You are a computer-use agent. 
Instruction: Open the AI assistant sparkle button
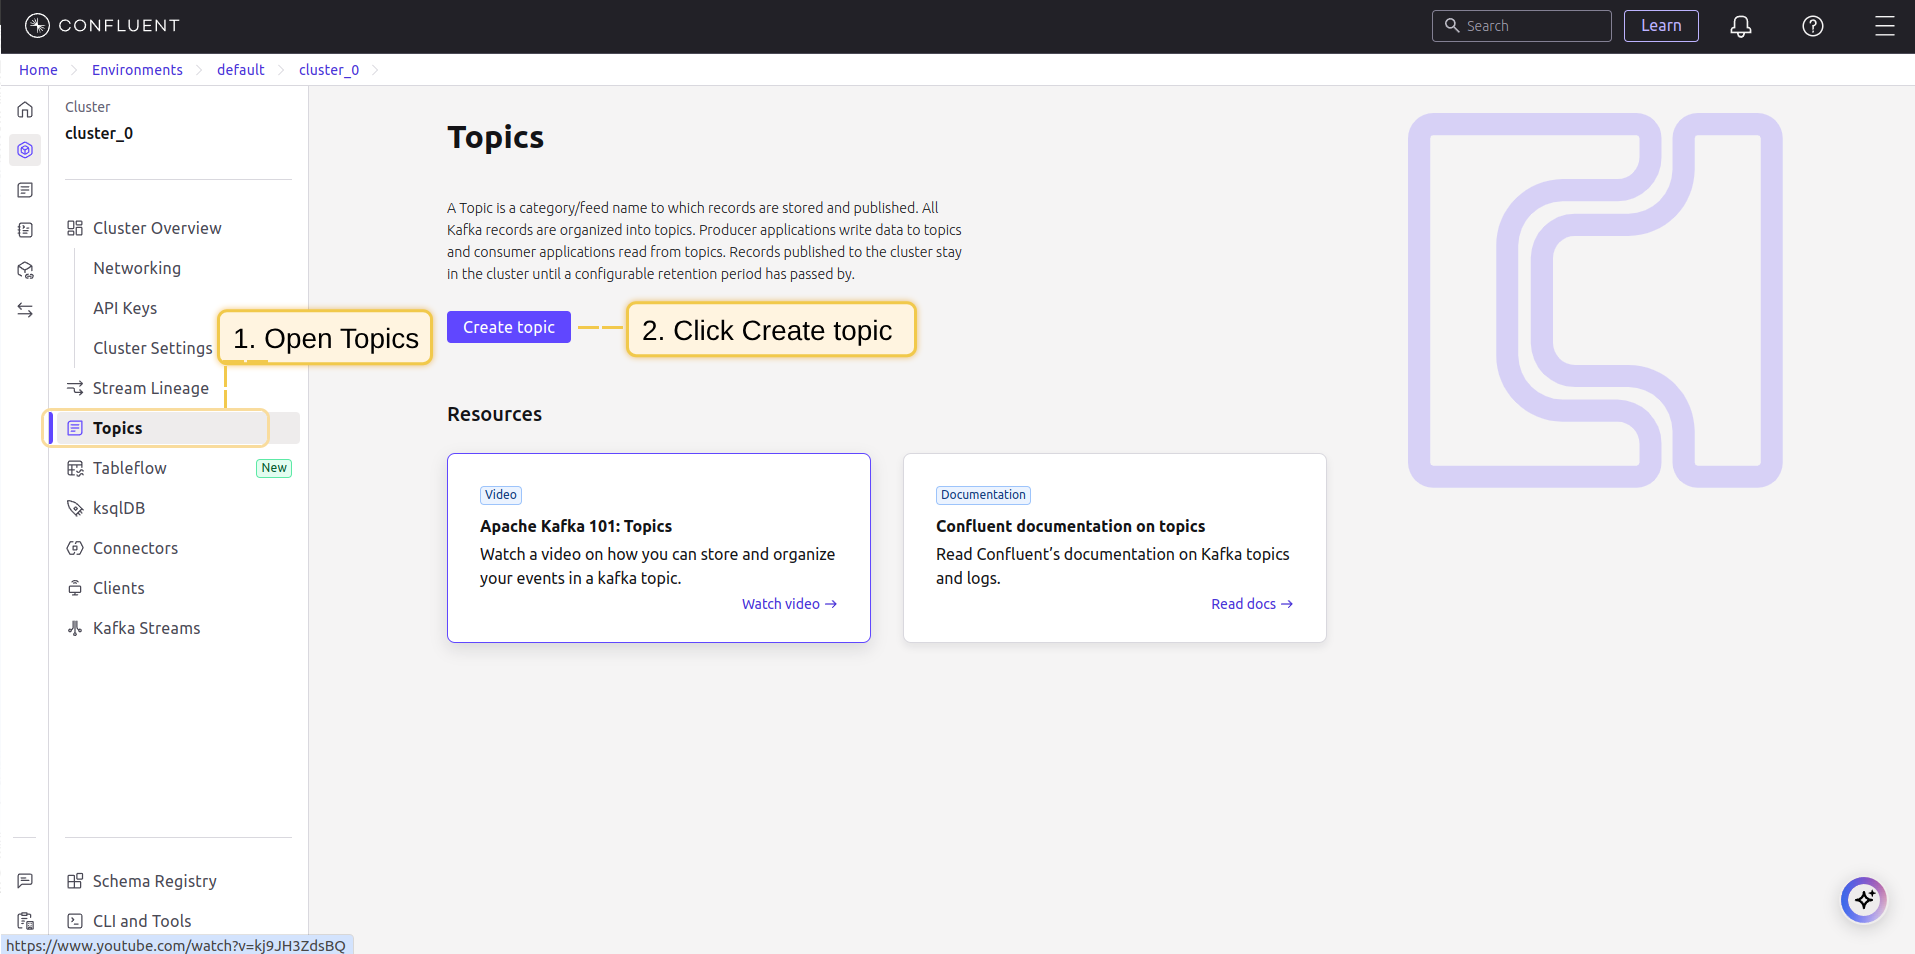click(x=1863, y=900)
